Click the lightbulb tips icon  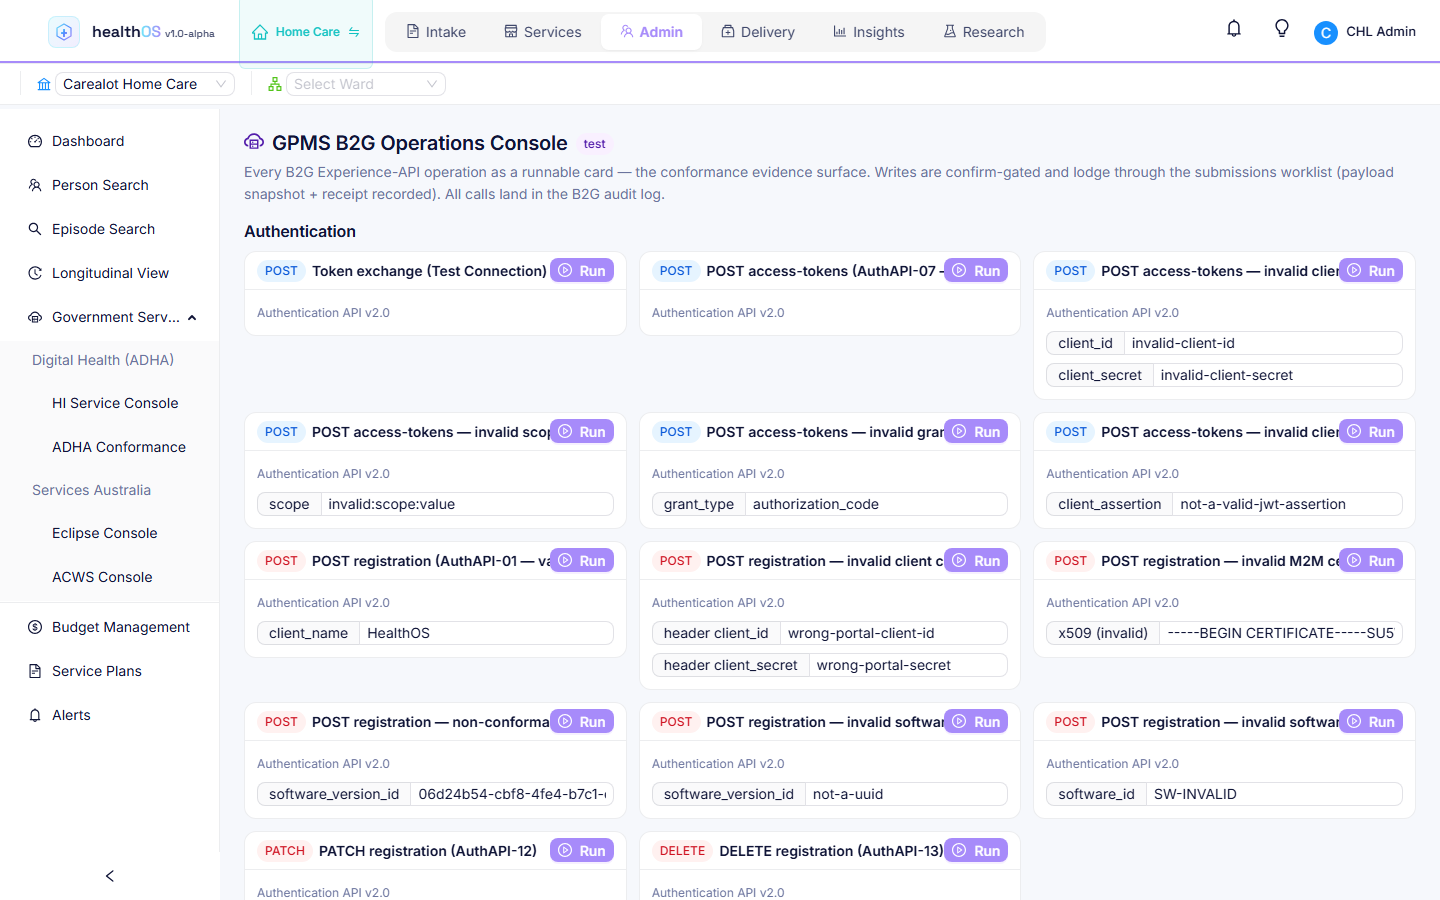coord(1282,29)
